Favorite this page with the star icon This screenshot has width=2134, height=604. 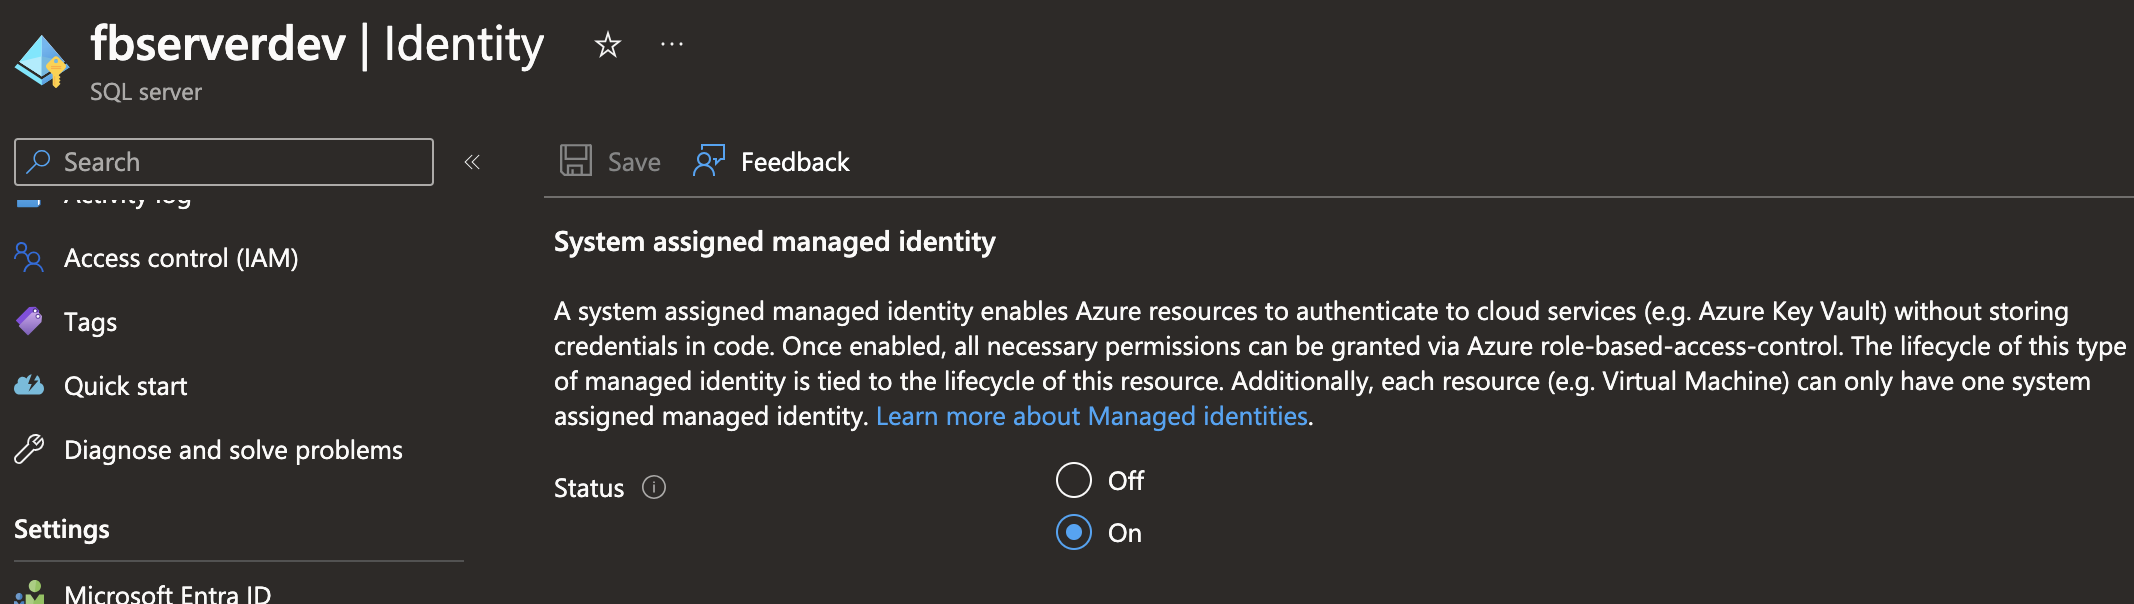pos(607,45)
